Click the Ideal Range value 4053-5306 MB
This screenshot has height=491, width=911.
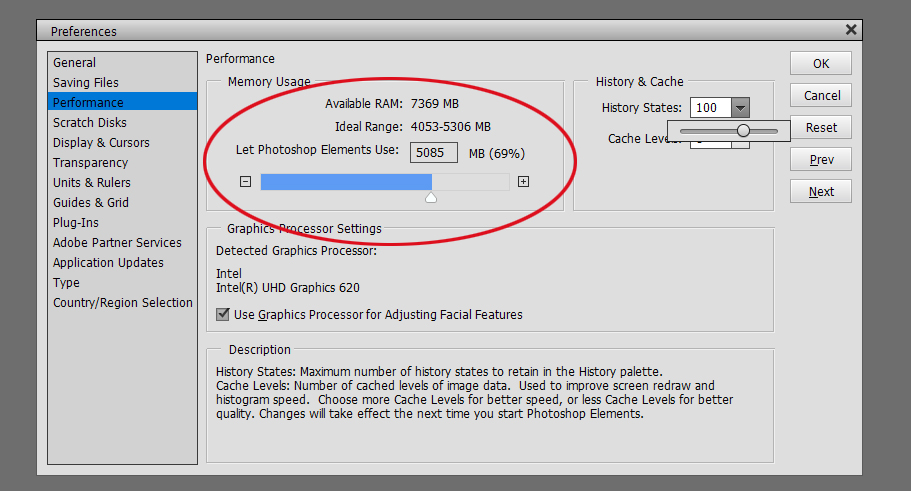(451, 127)
